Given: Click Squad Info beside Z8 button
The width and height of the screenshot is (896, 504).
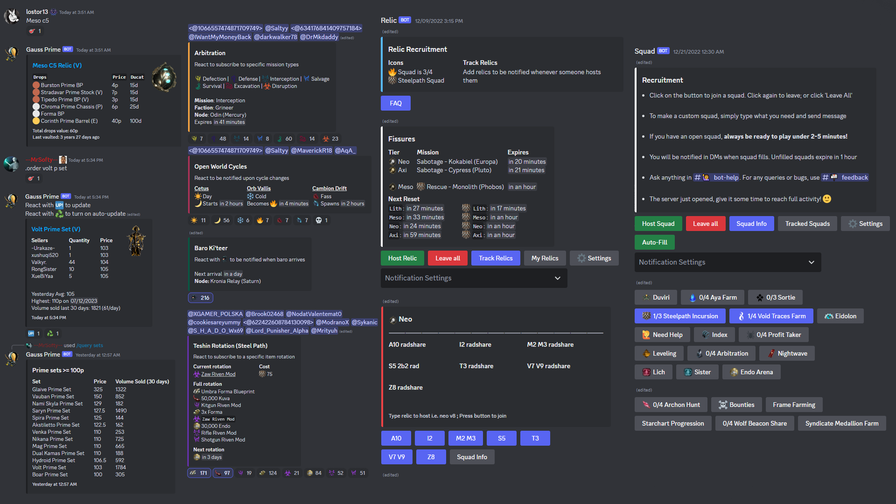Looking at the screenshot, I should click(x=472, y=457).
